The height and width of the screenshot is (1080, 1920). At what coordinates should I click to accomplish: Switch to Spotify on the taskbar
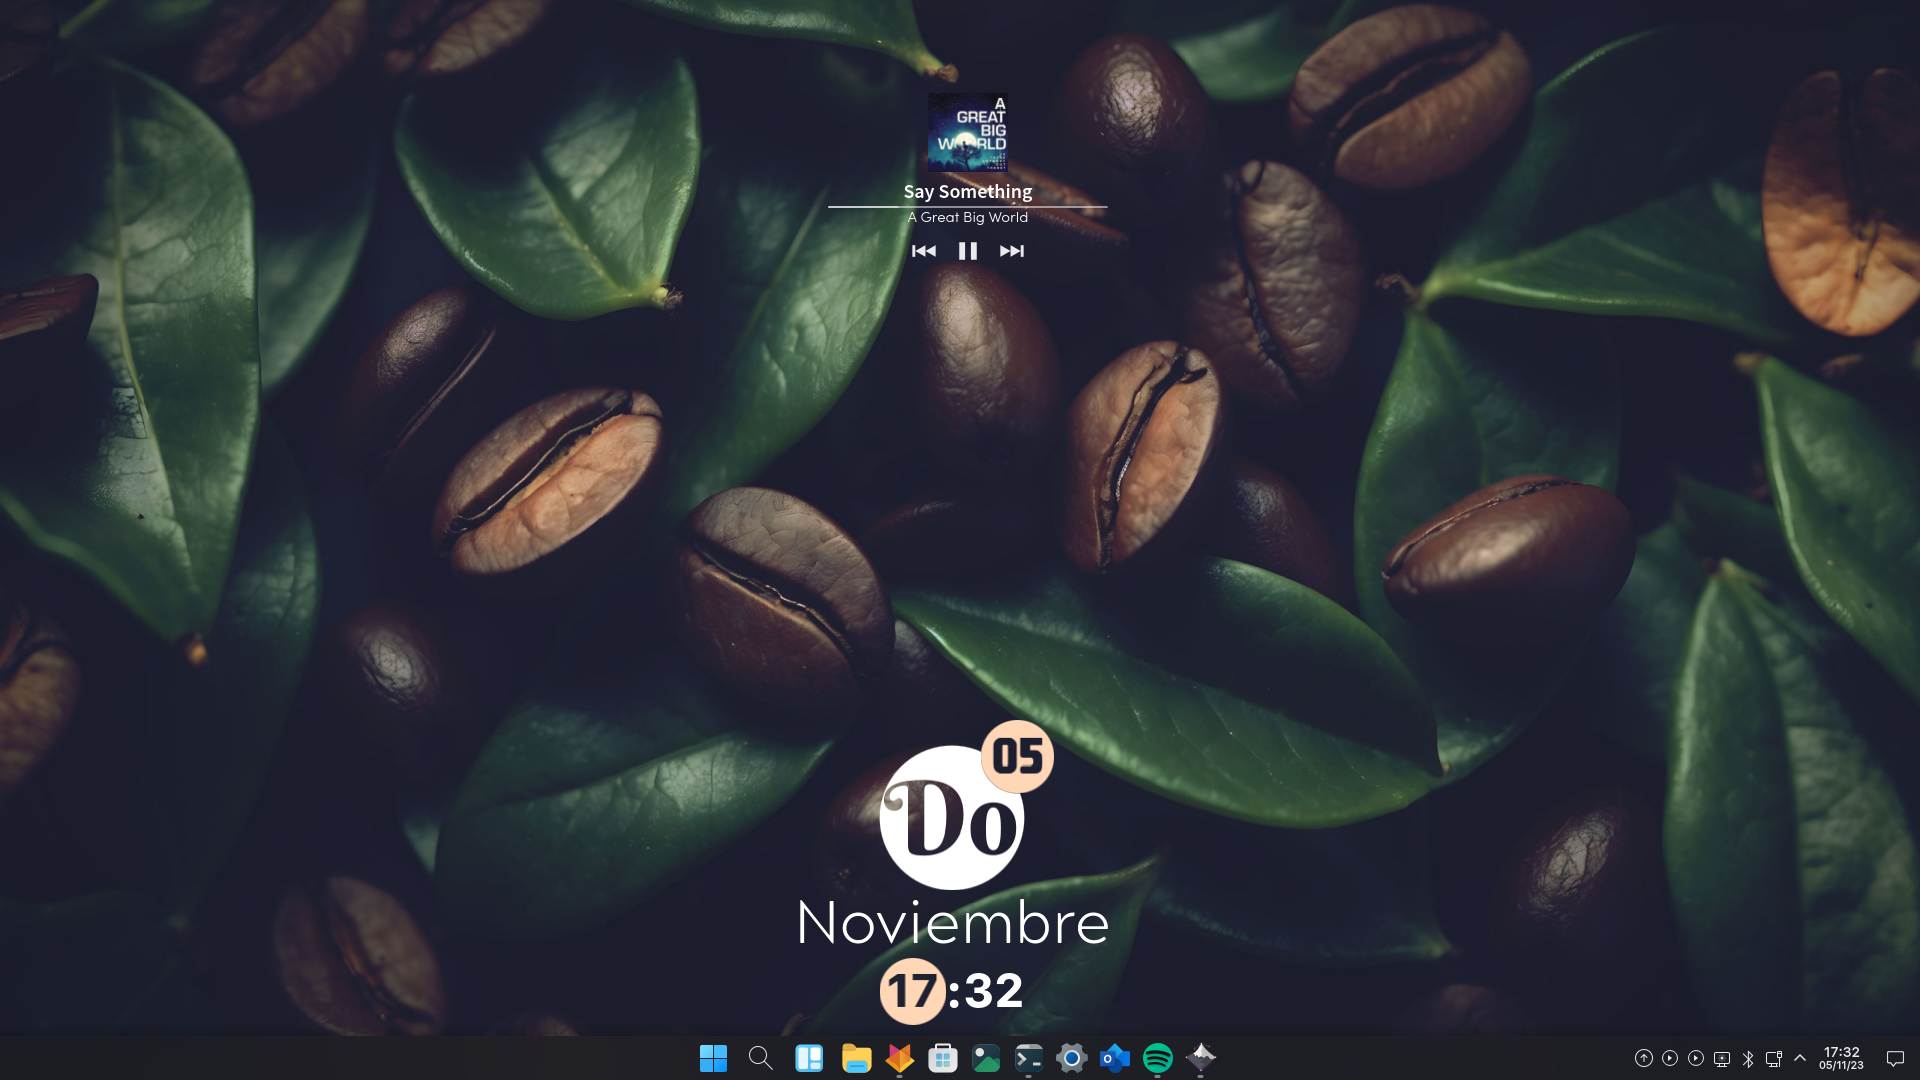tap(1157, 1058)
